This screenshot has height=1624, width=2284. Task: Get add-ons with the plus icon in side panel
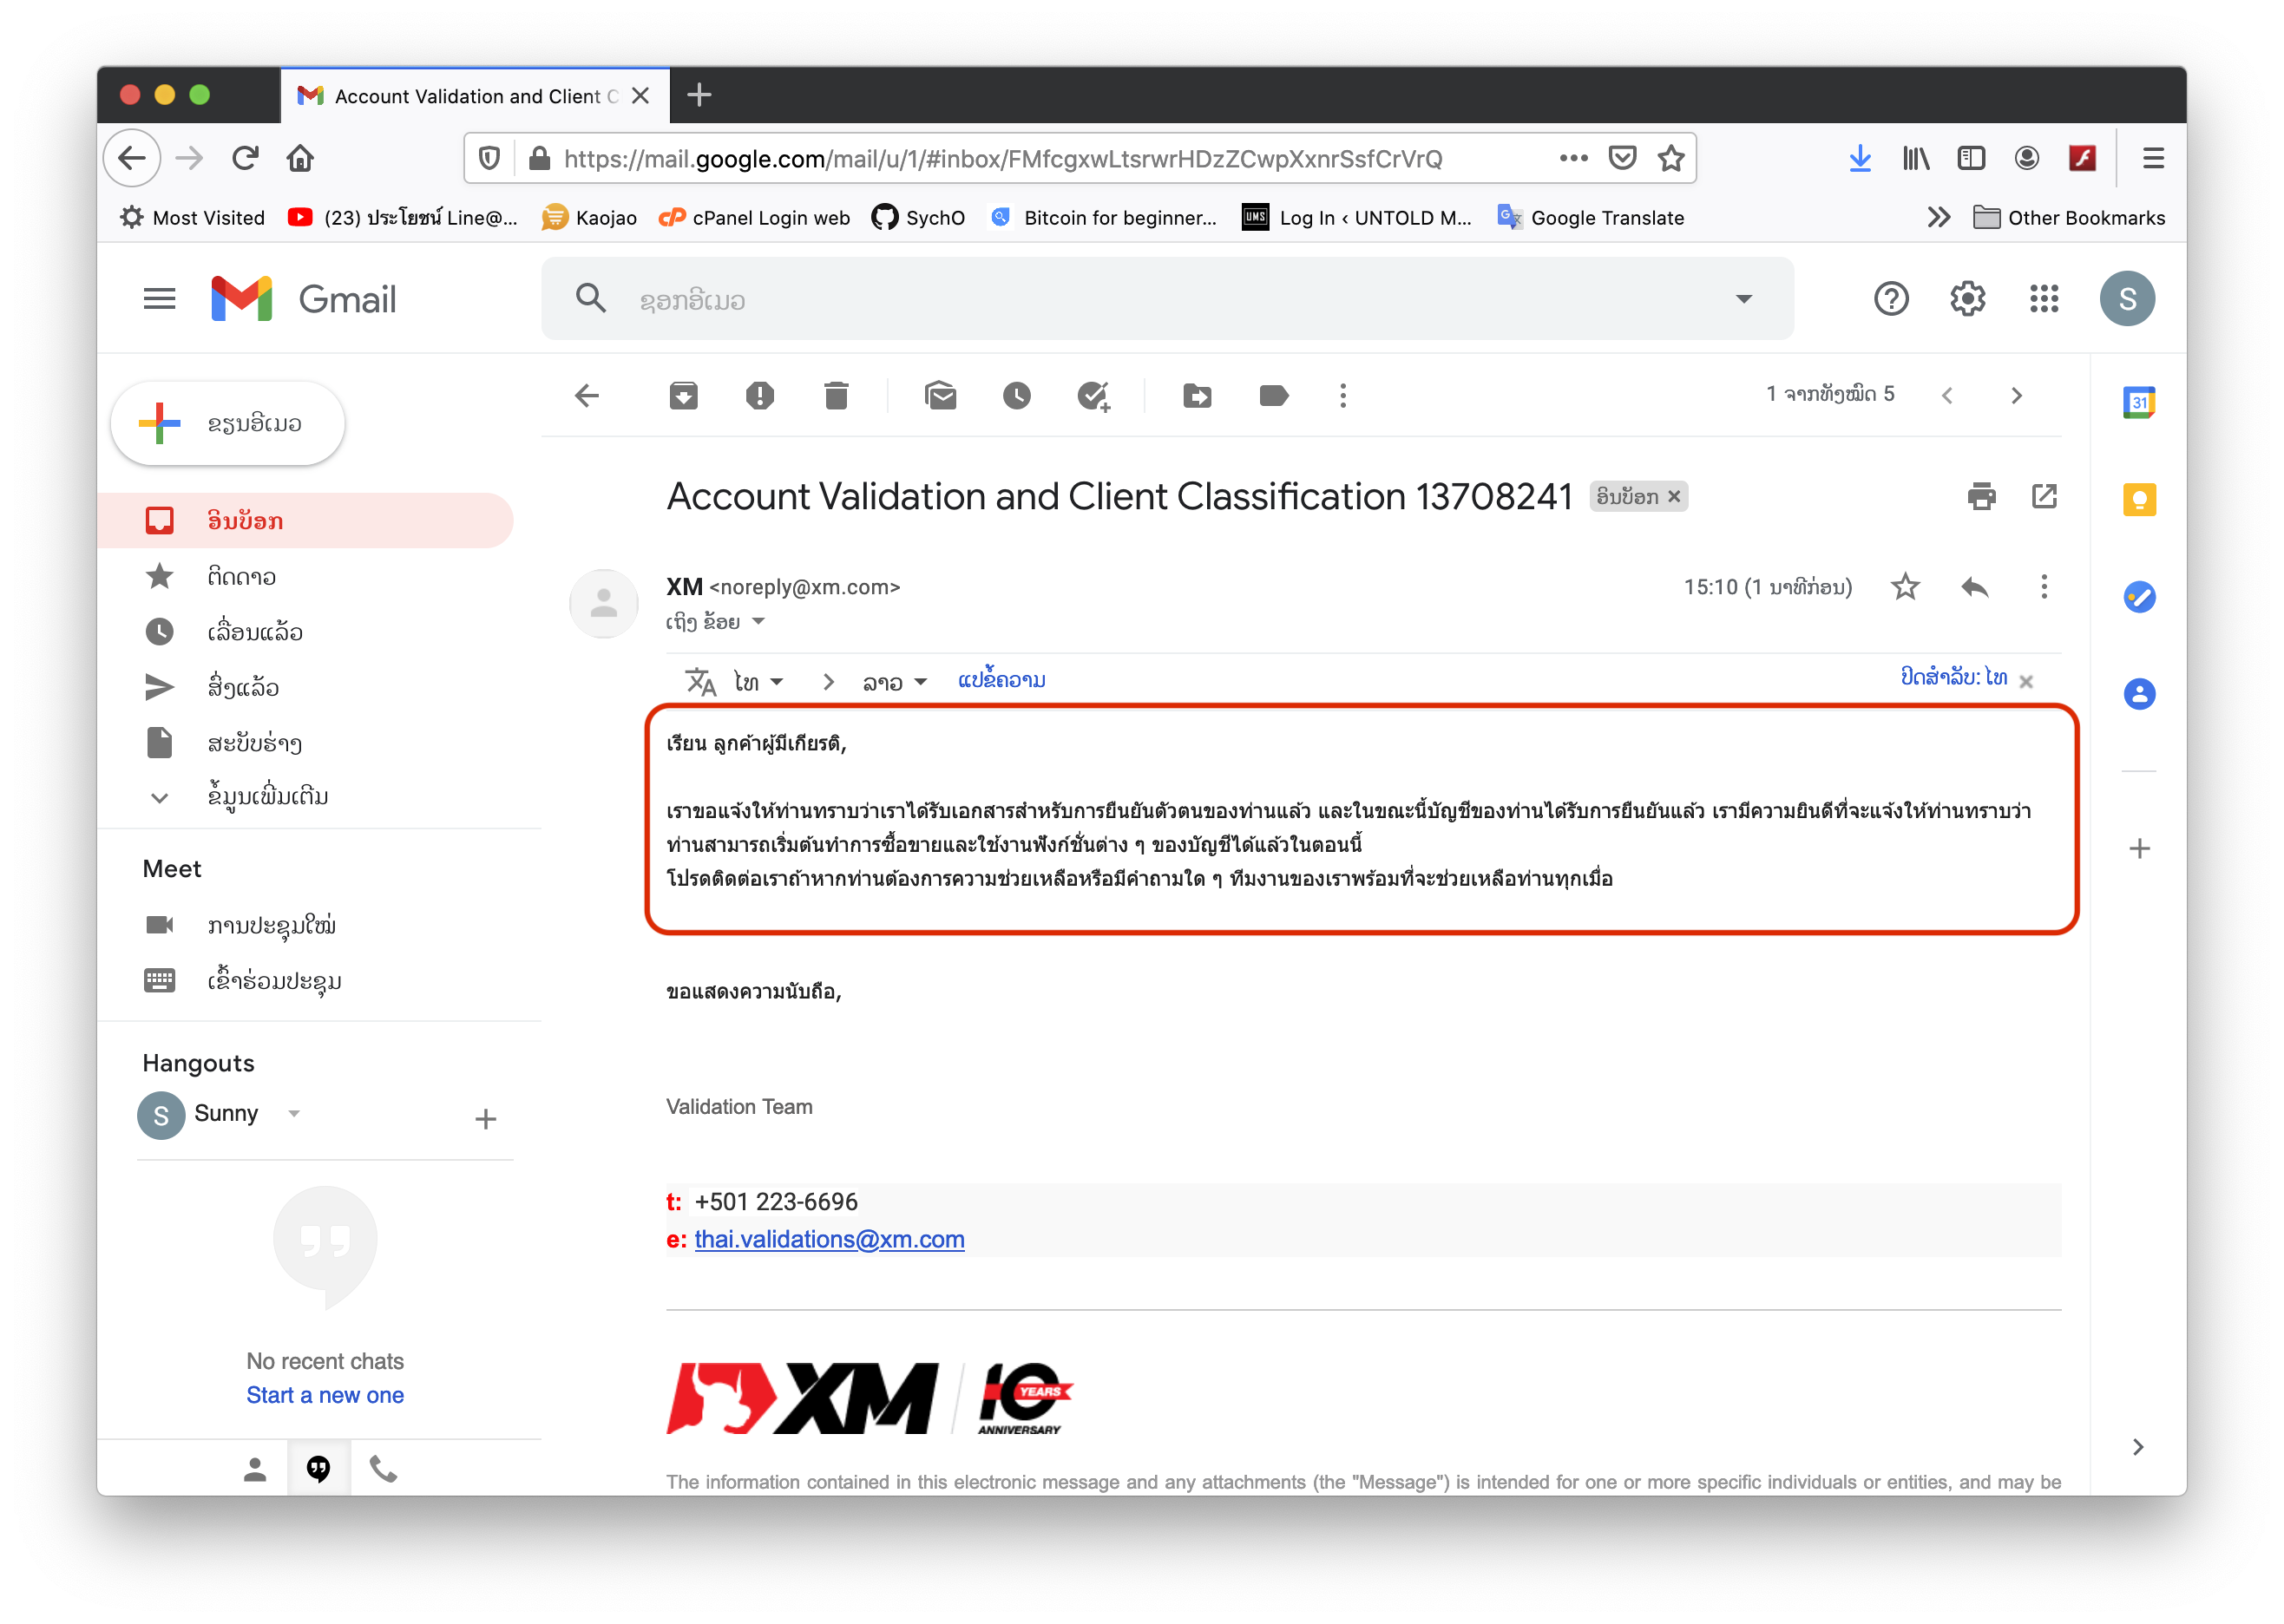[2139, 849]
